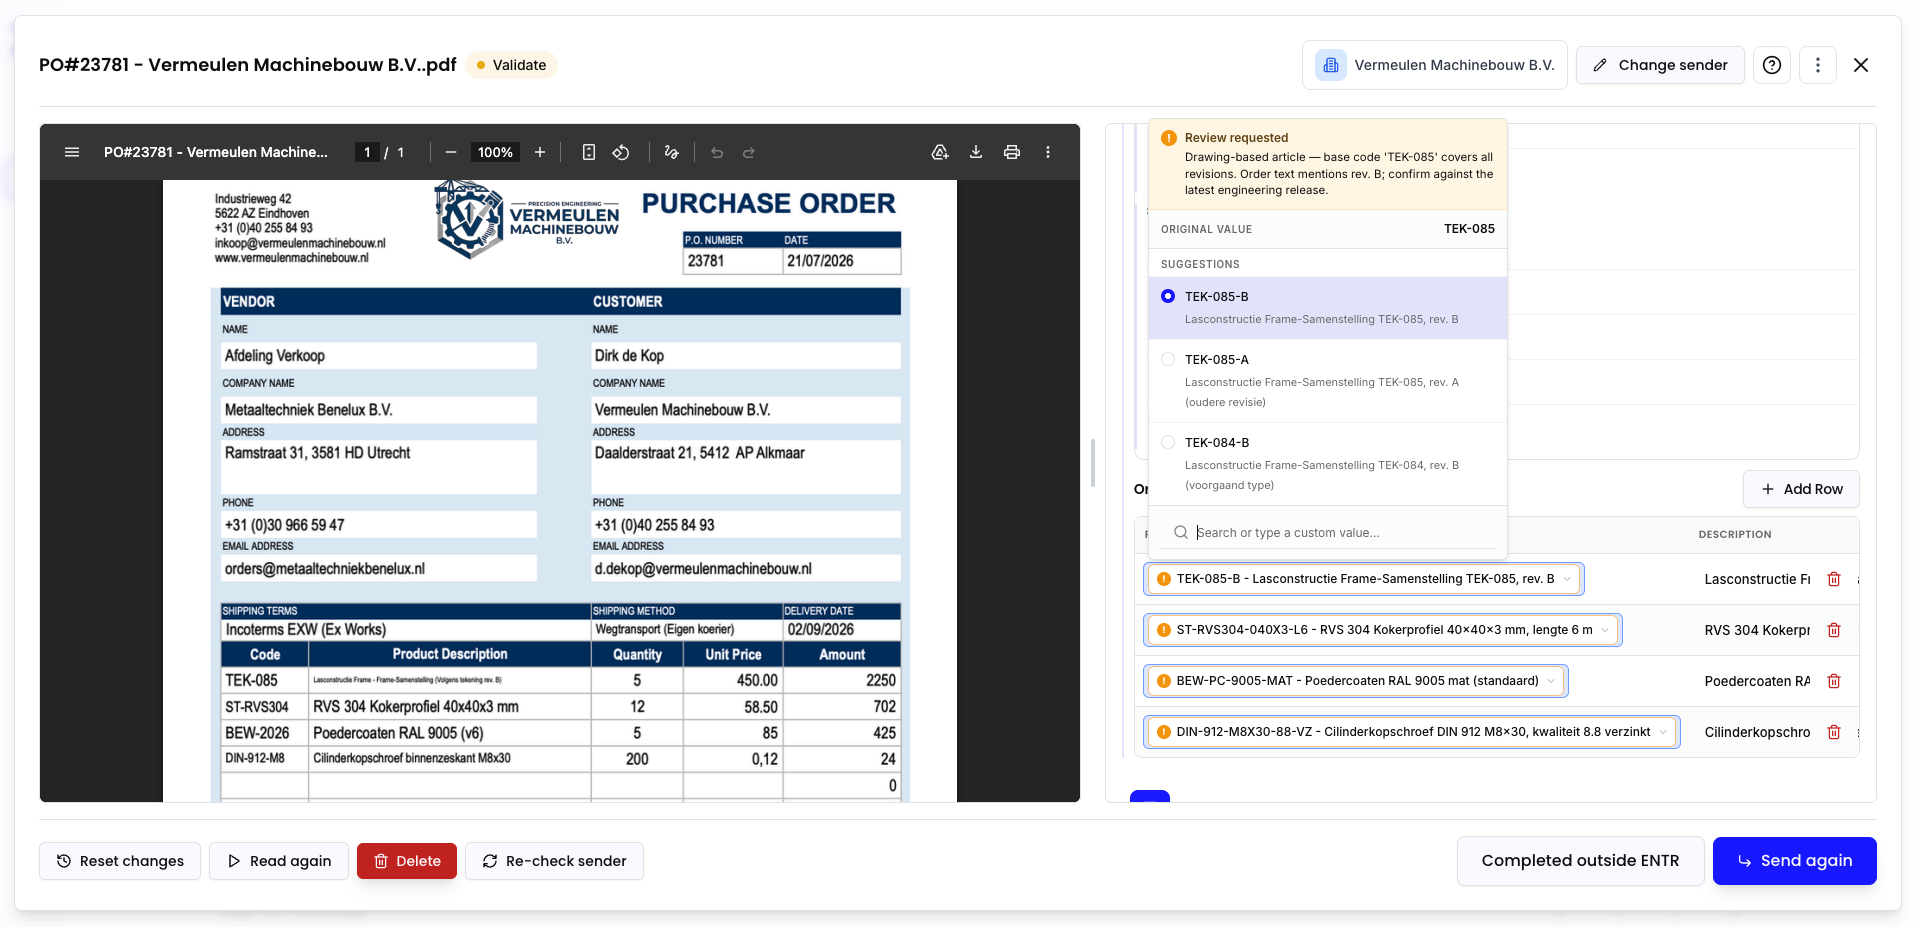The width and height of the screenshot is (1918, 927).
Task: Click the Review requested warning icon
Action: [x=1168, y=138]
